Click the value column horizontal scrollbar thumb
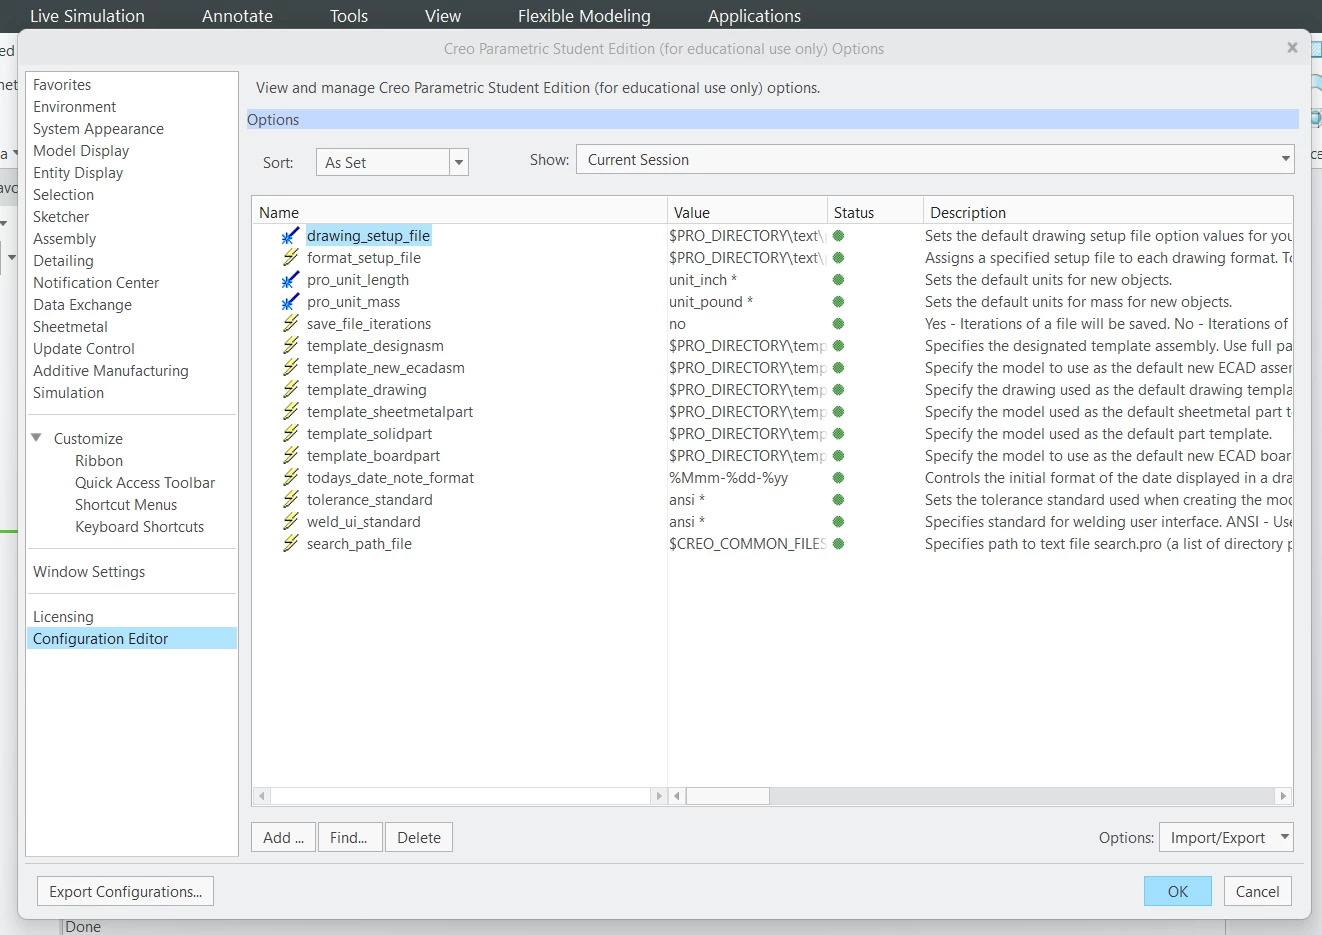Screen dimensions: 1322x935 tap(728, 796)
